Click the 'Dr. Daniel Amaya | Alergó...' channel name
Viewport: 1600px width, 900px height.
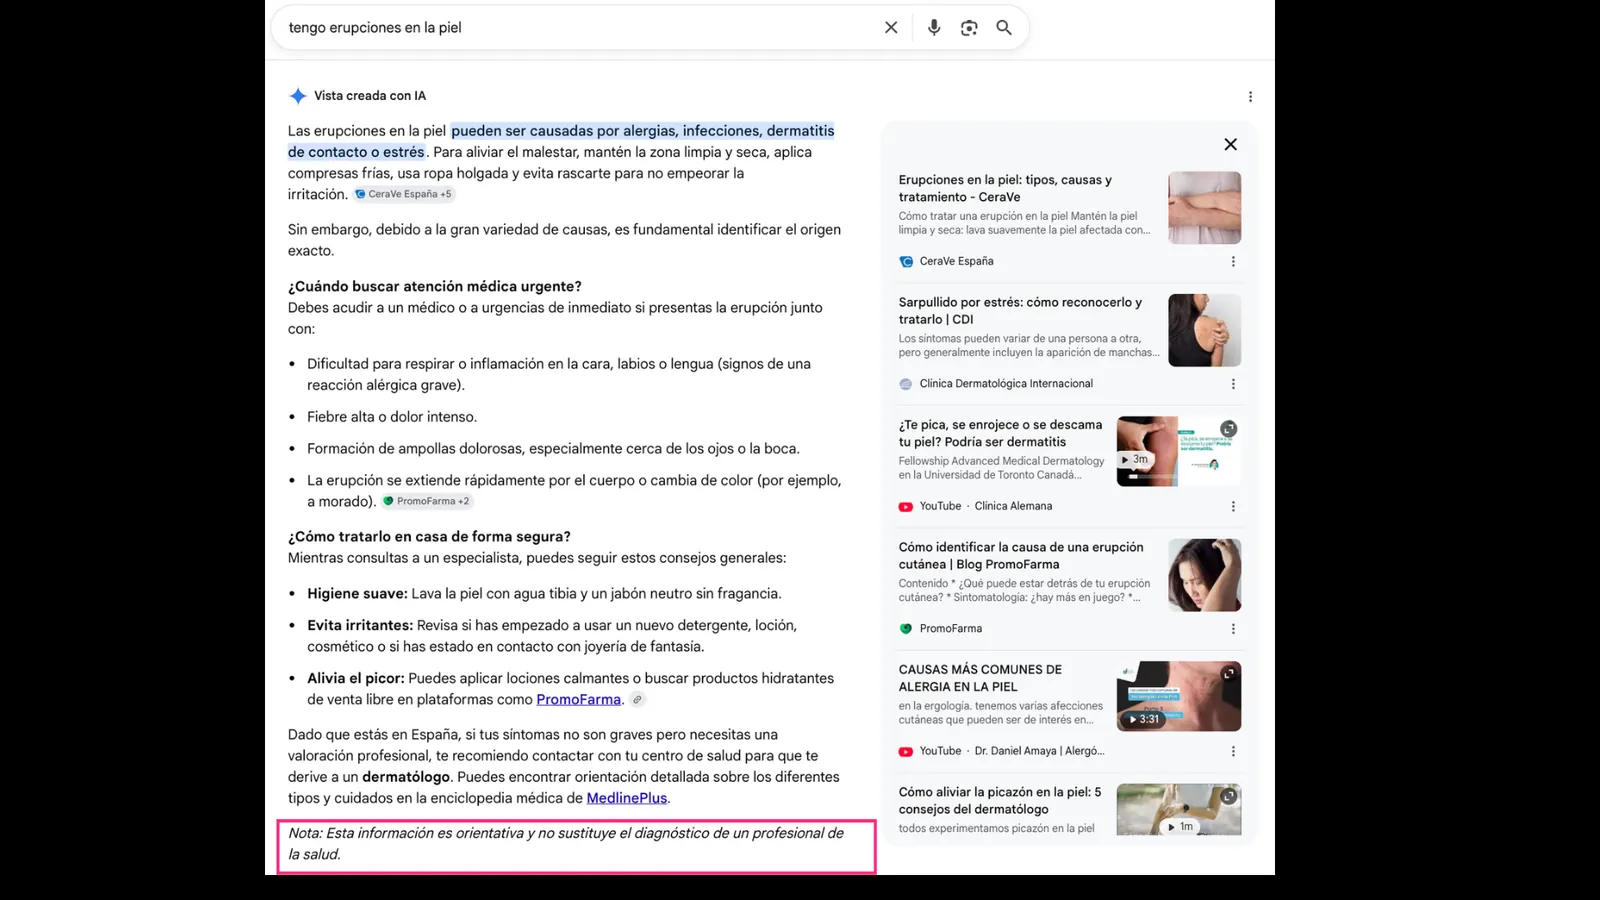tap(1040, 752)
